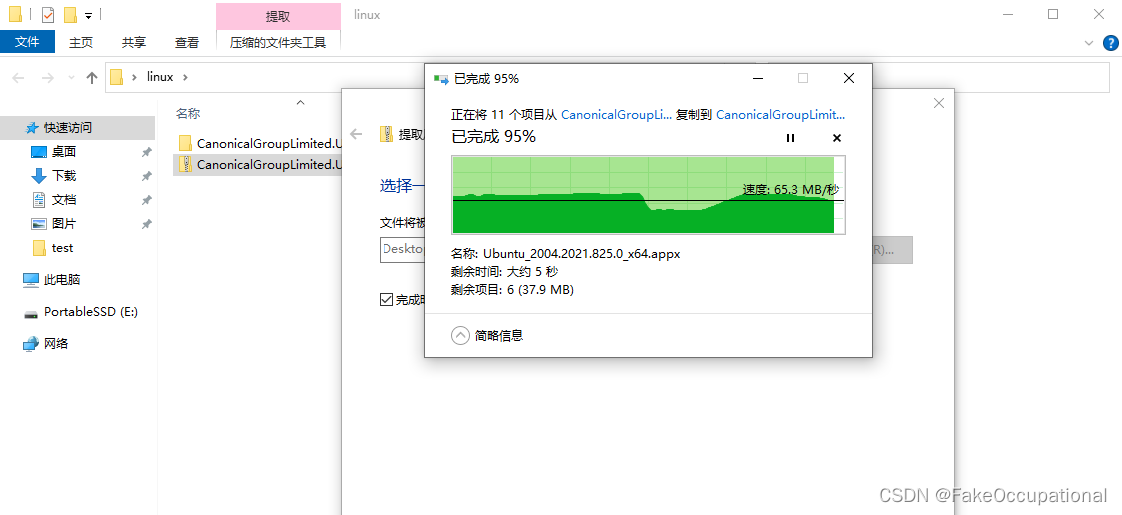Close the extract wizard dialog
Image resolution: width=1122 pixels, height=515 pixels.
click(x=939, y=104)
